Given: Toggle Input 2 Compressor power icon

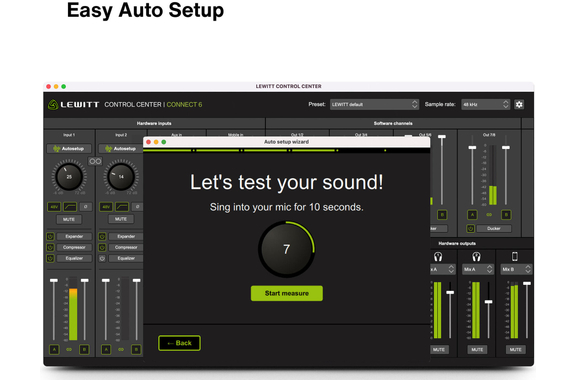Looking at the screenshot, I should 102,247.
